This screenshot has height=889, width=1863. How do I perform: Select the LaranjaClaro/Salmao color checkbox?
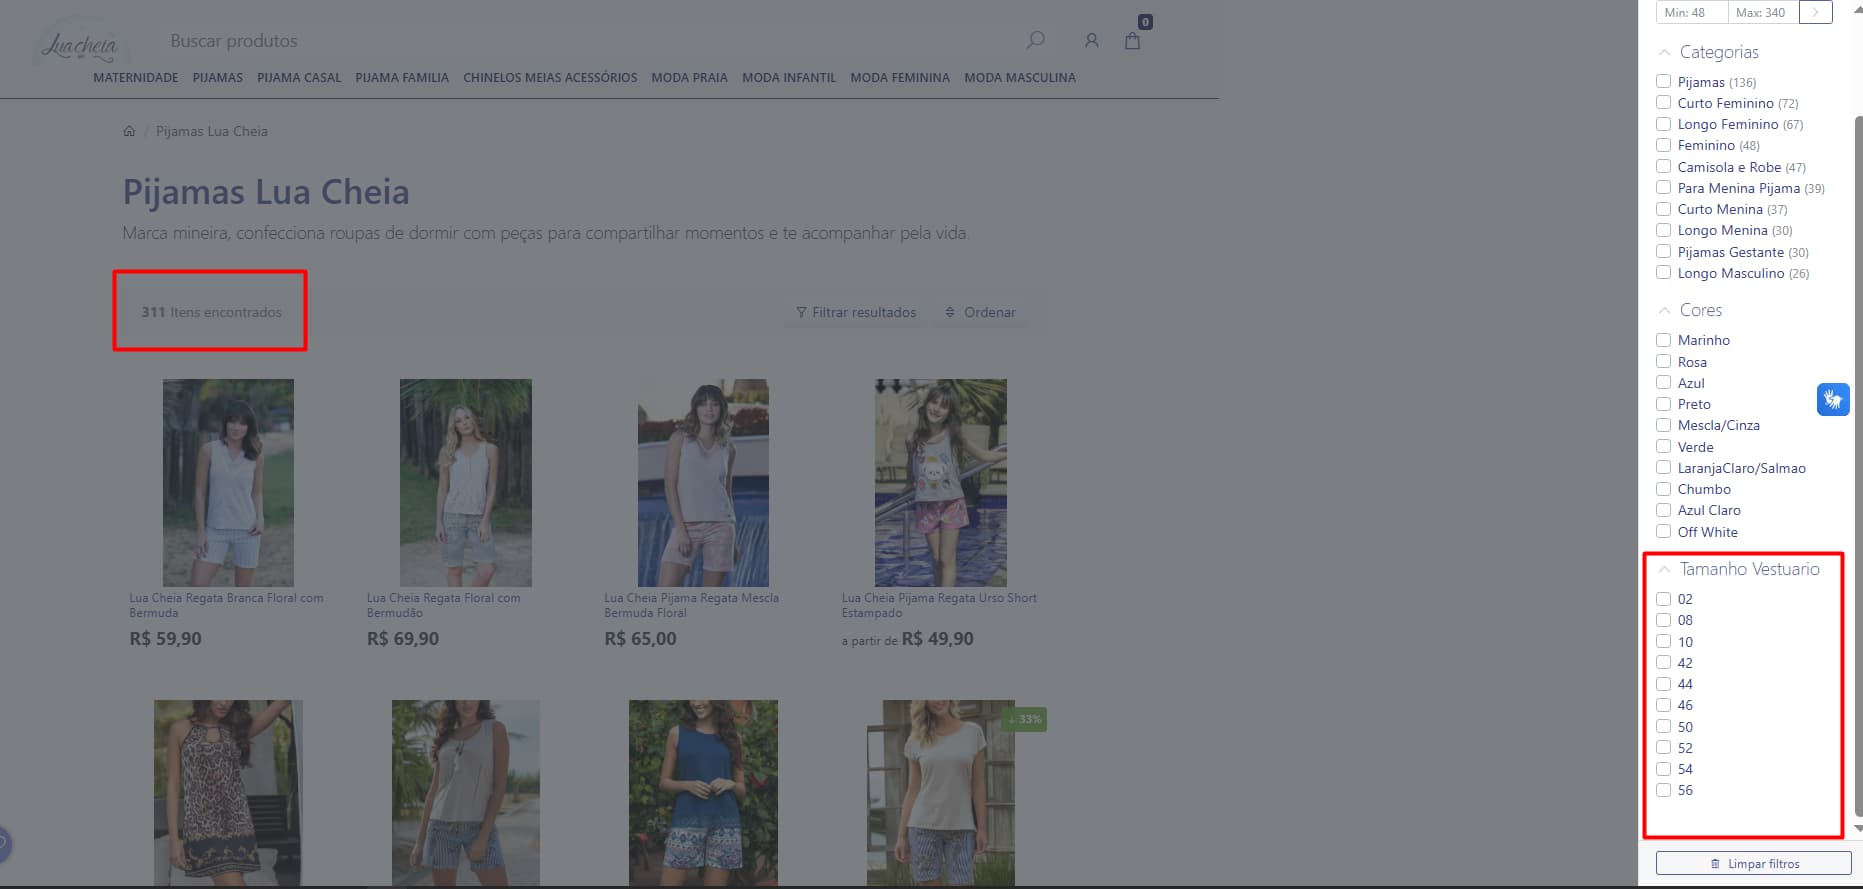coord(1664,467)
